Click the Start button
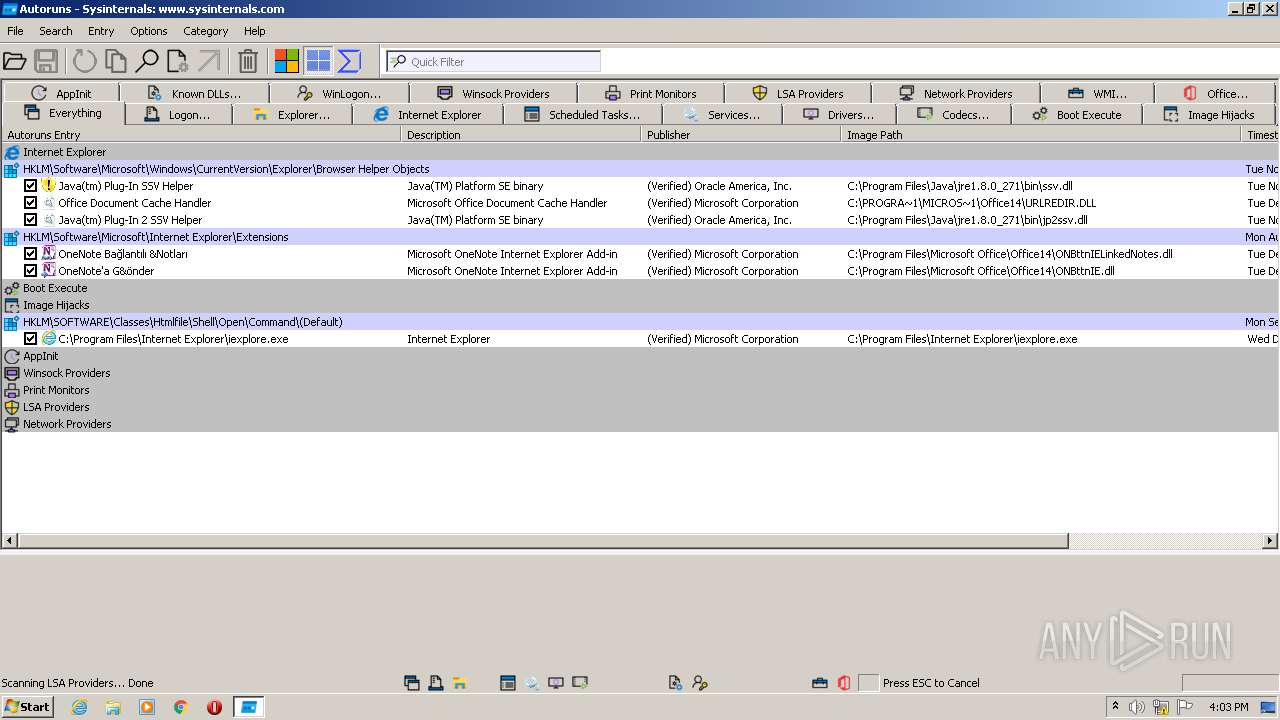Screen dimensions: 1280x720 [x=28, y=707]
